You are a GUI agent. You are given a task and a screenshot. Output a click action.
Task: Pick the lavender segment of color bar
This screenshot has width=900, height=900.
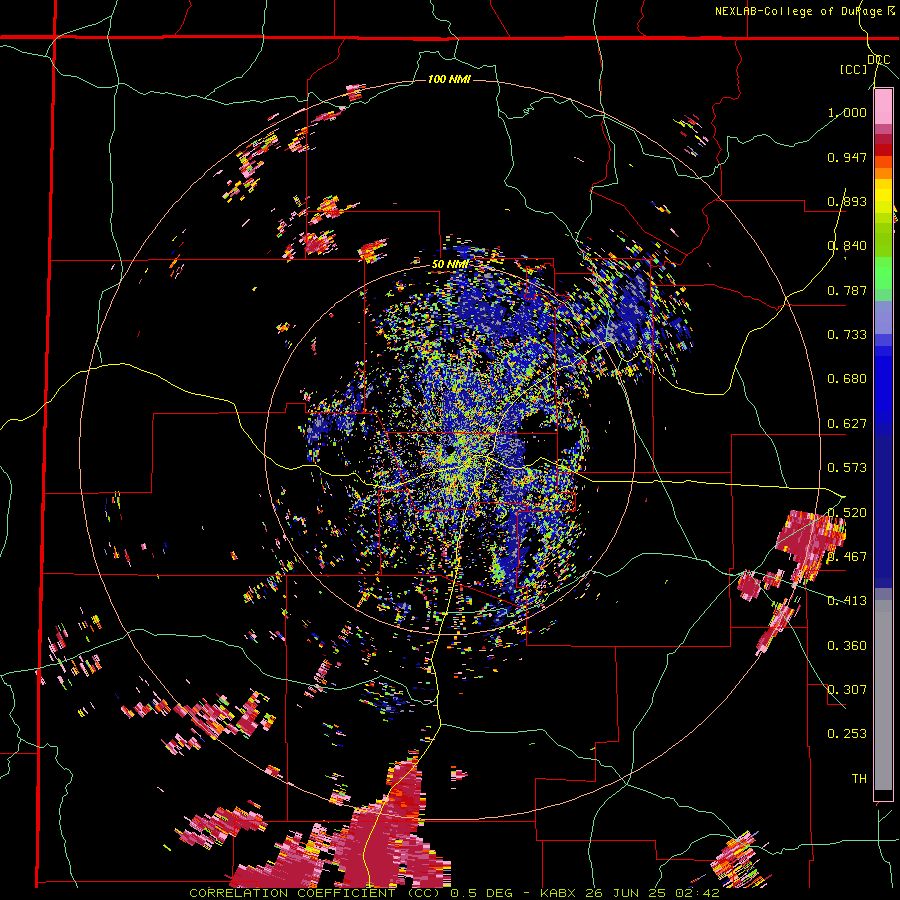pyautogui.click(x=883, y=317)
